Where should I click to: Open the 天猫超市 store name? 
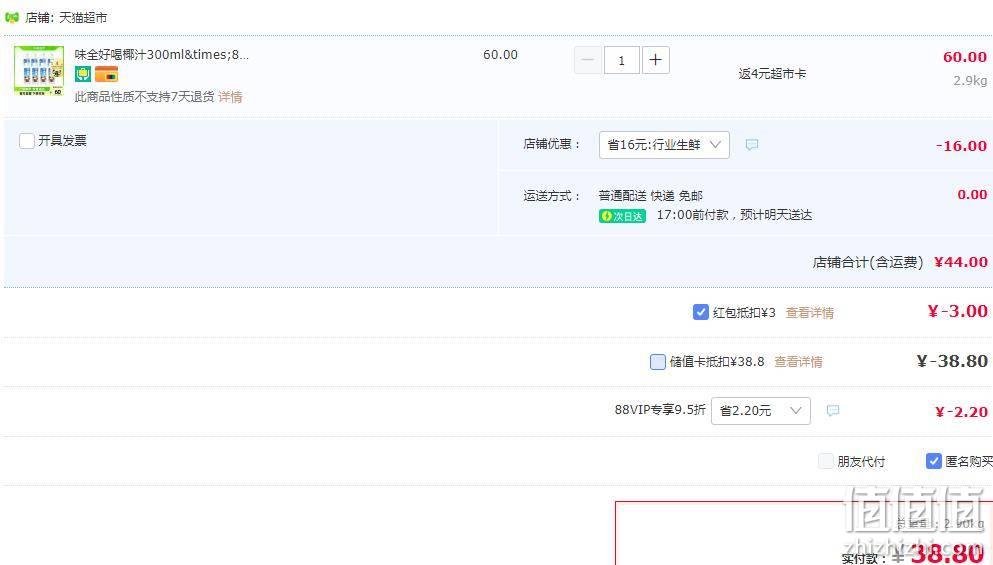tap(83, 18)
